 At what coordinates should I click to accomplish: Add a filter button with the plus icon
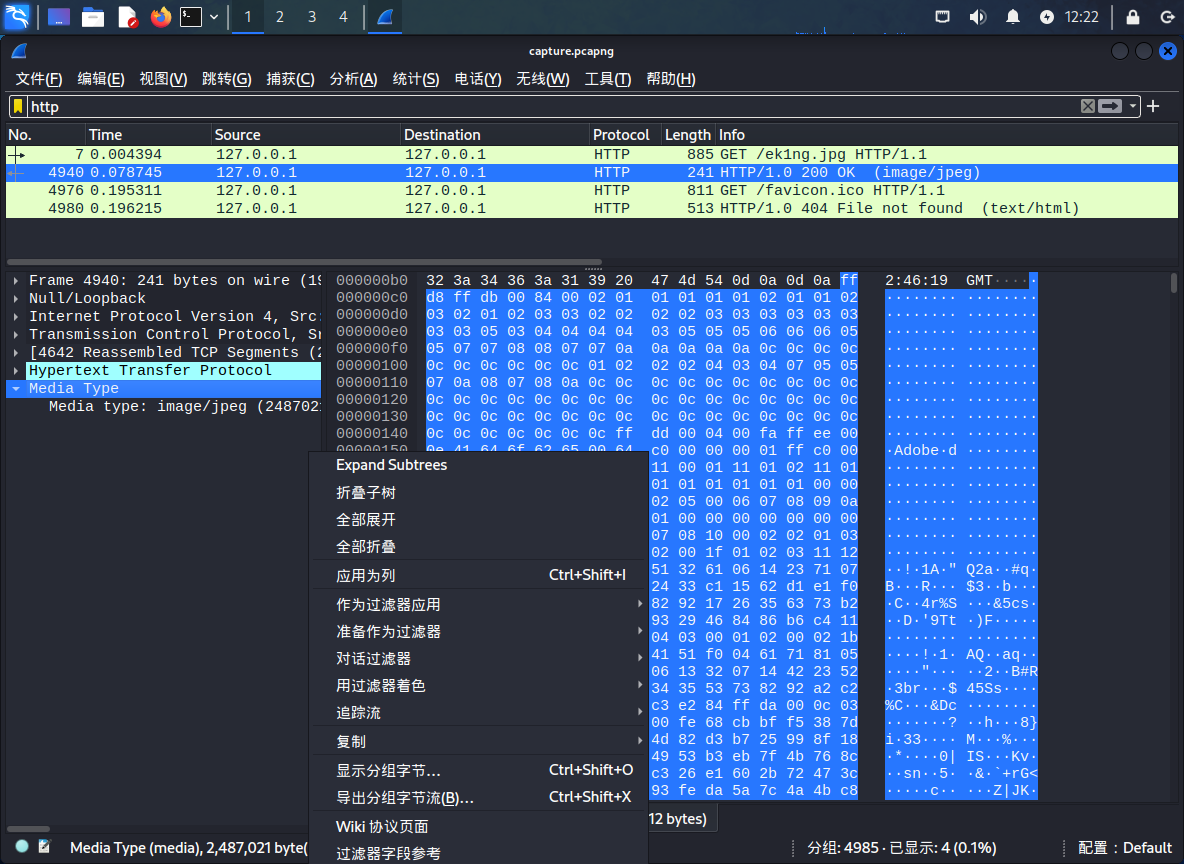(1153, 107)
